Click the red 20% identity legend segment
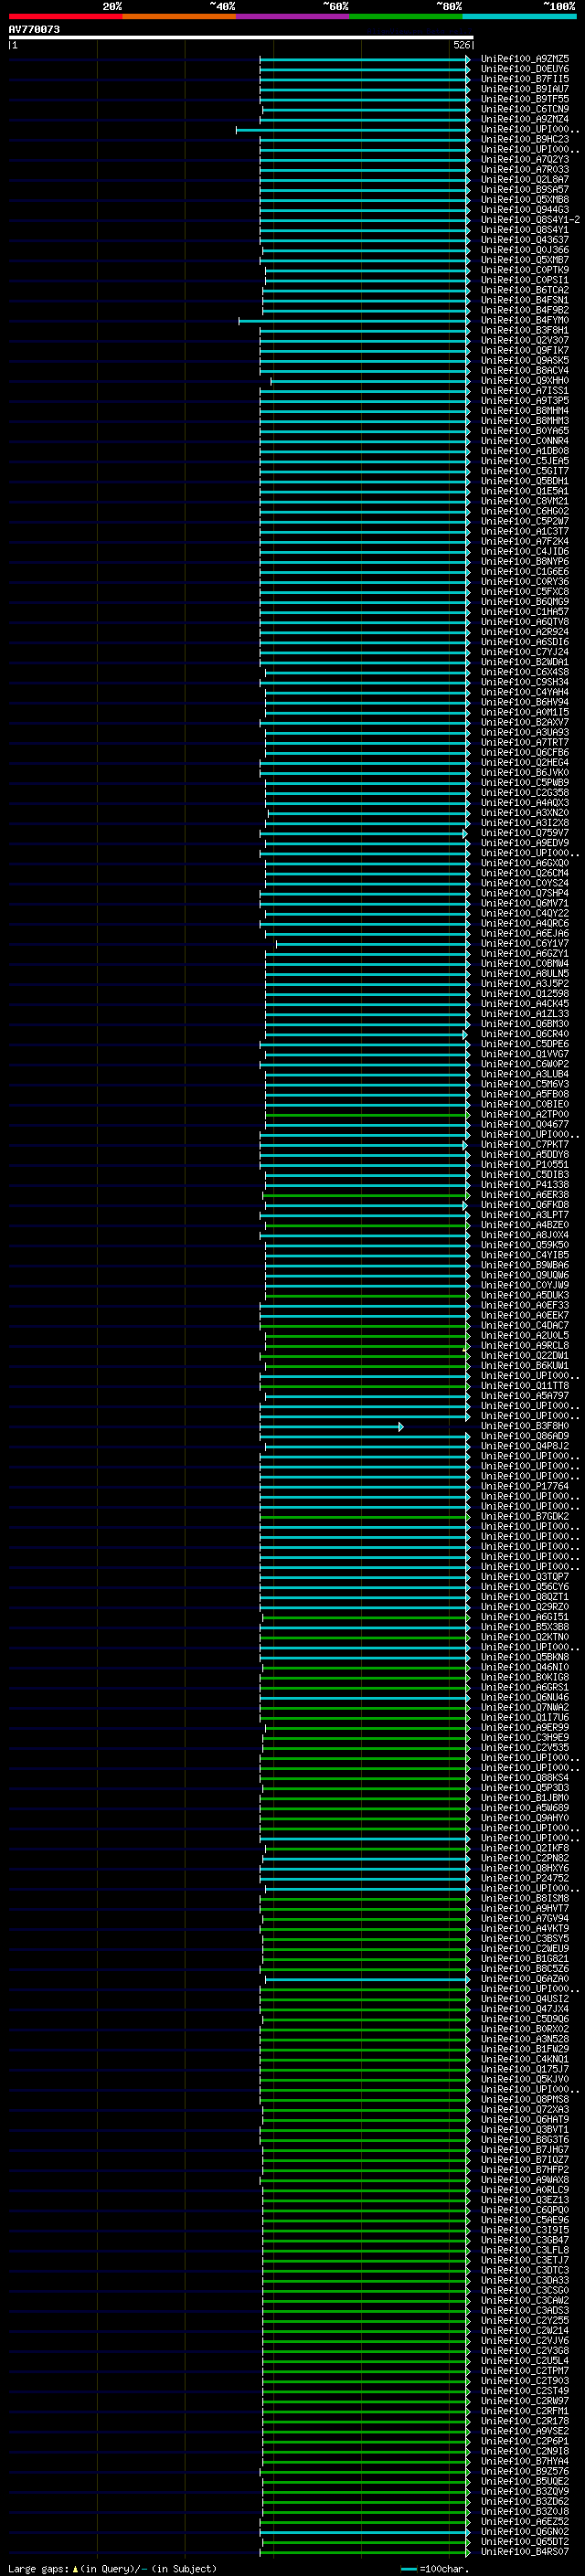 [x=65, y=16]
